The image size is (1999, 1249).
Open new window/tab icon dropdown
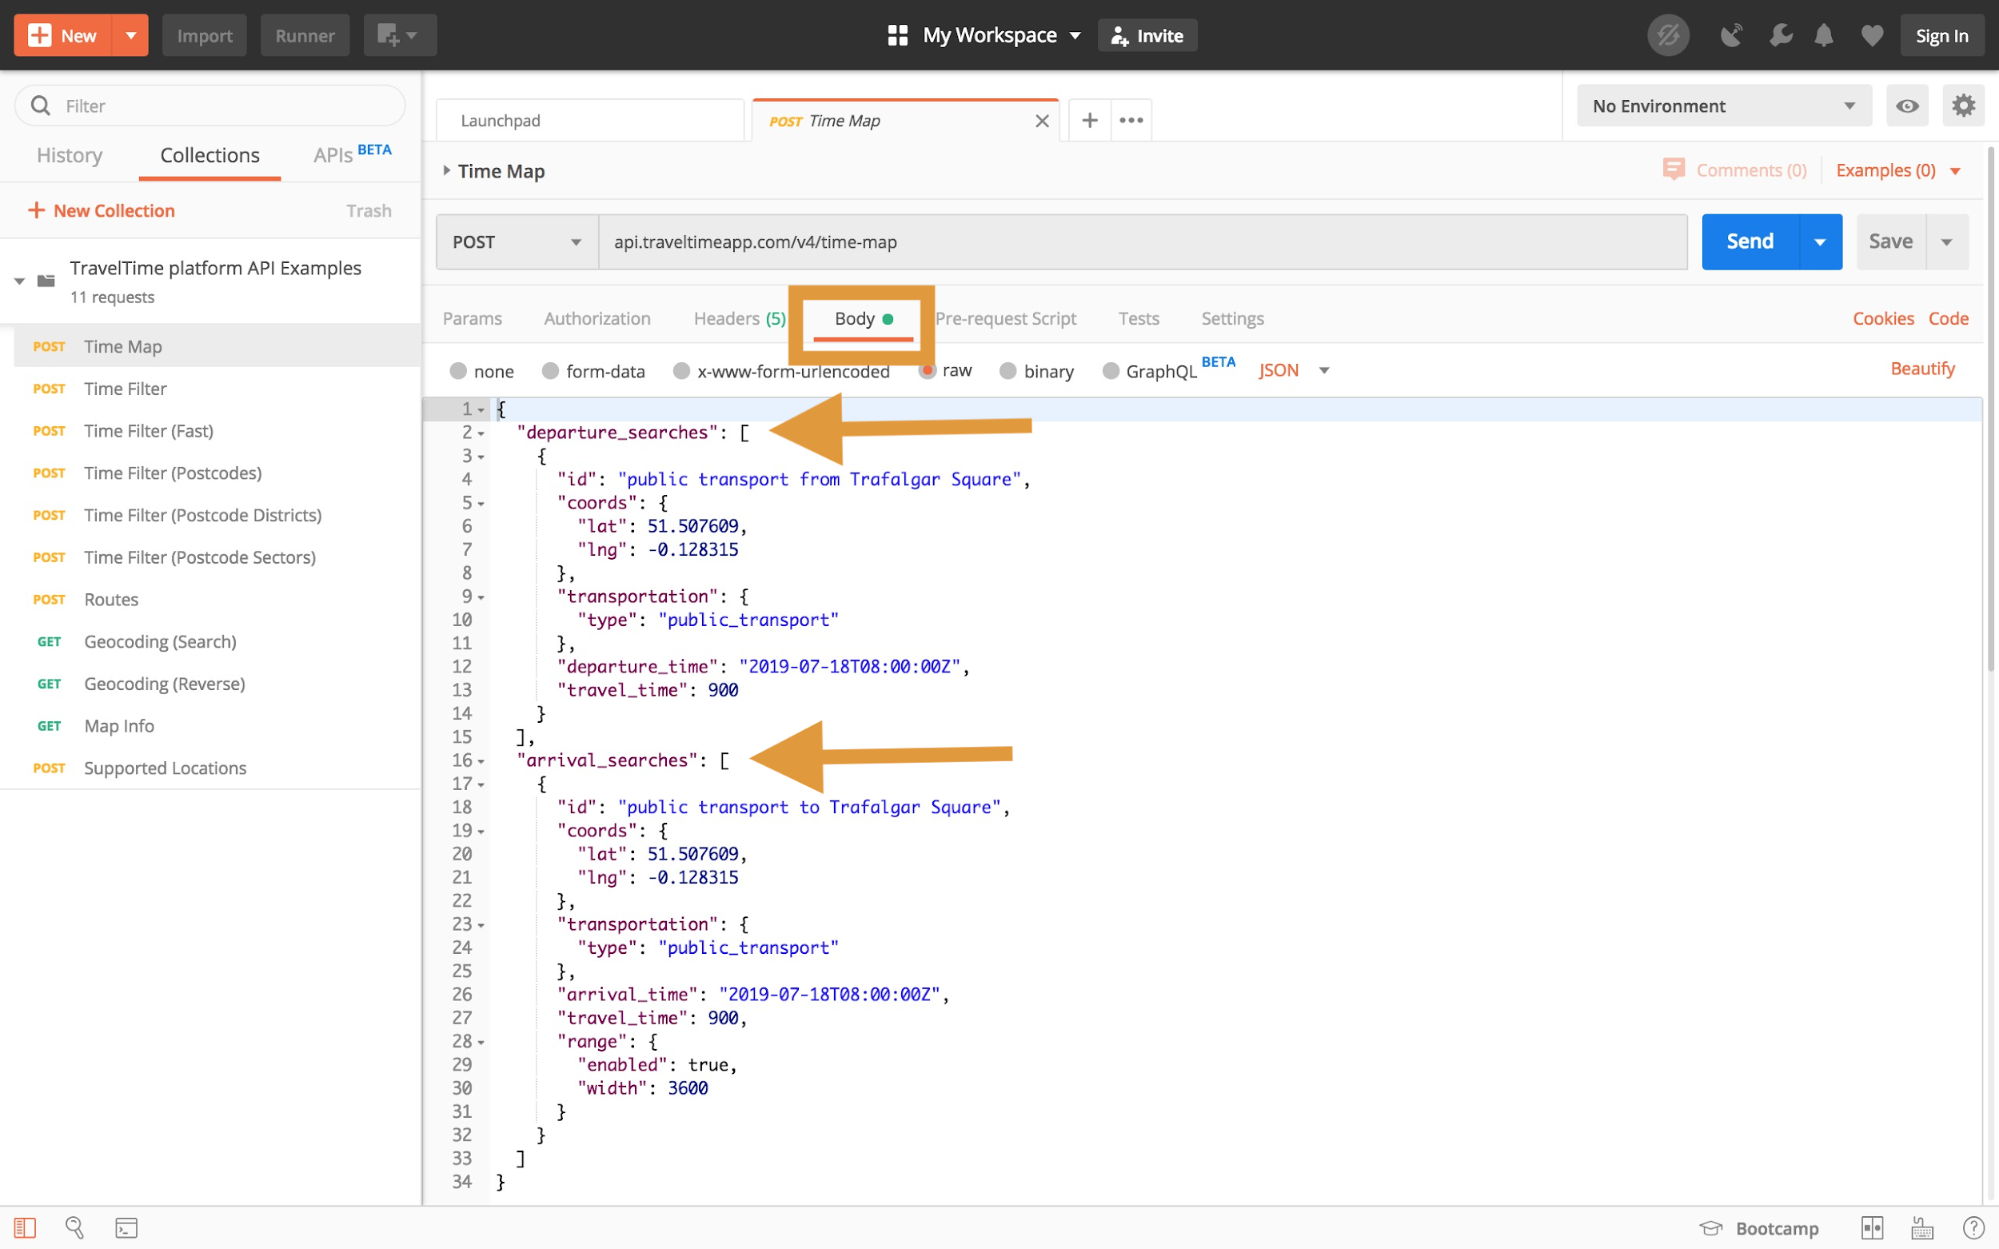tap(398, 35)
